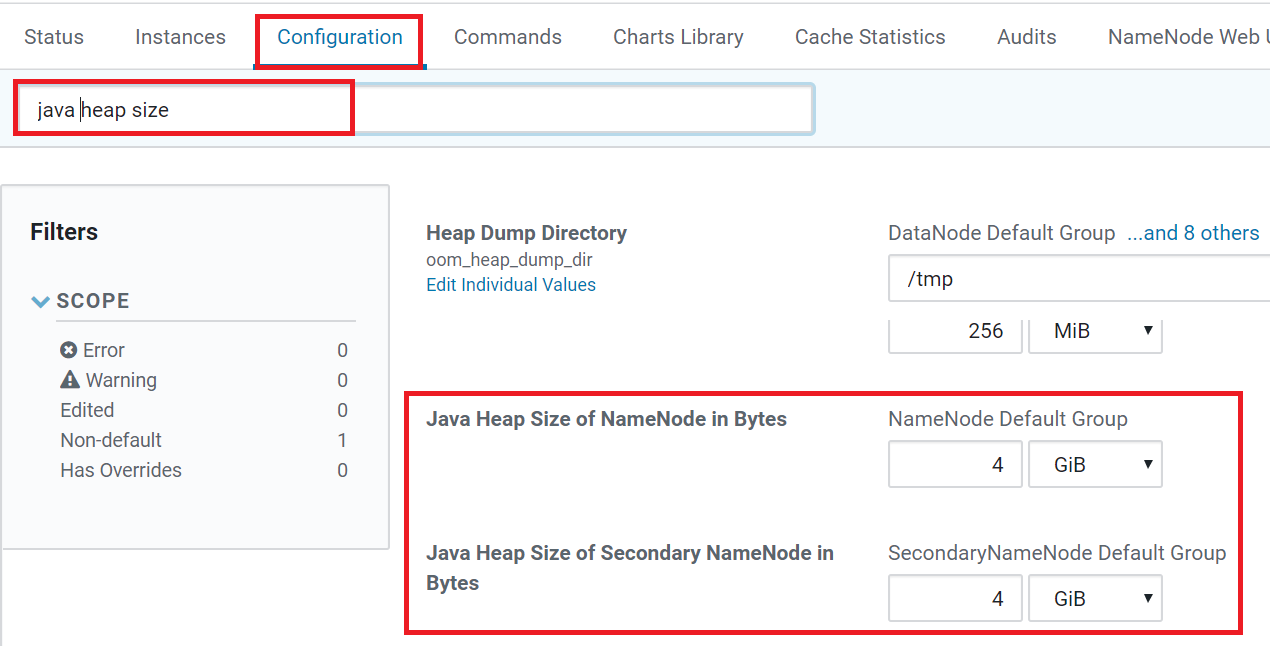Filter by Non-default scope
The width and height of the screenshot is (1270, 646).
pyautogui.click(x=111, y=440)
